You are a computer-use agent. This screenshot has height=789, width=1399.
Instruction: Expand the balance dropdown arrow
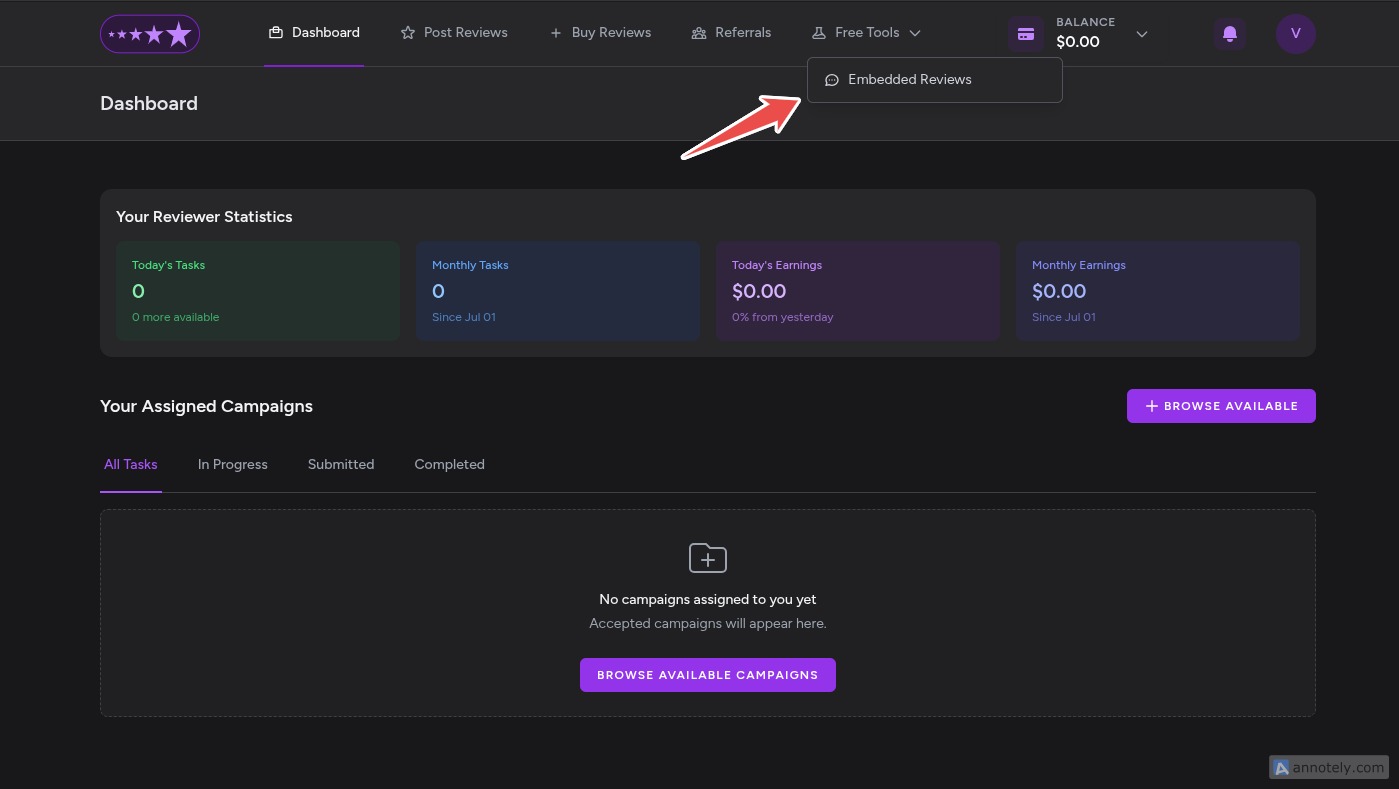tap(1141, 34)
